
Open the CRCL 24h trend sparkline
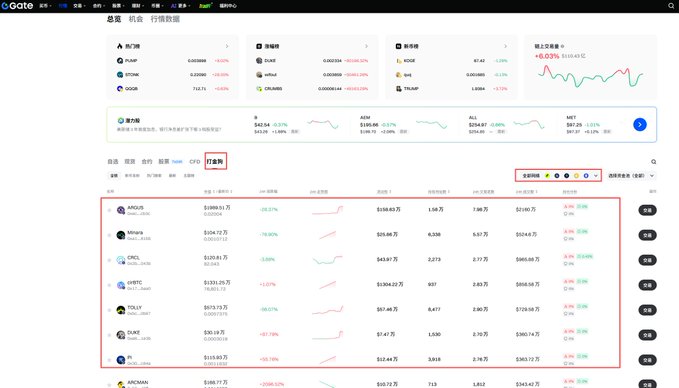tap(327, 260)
